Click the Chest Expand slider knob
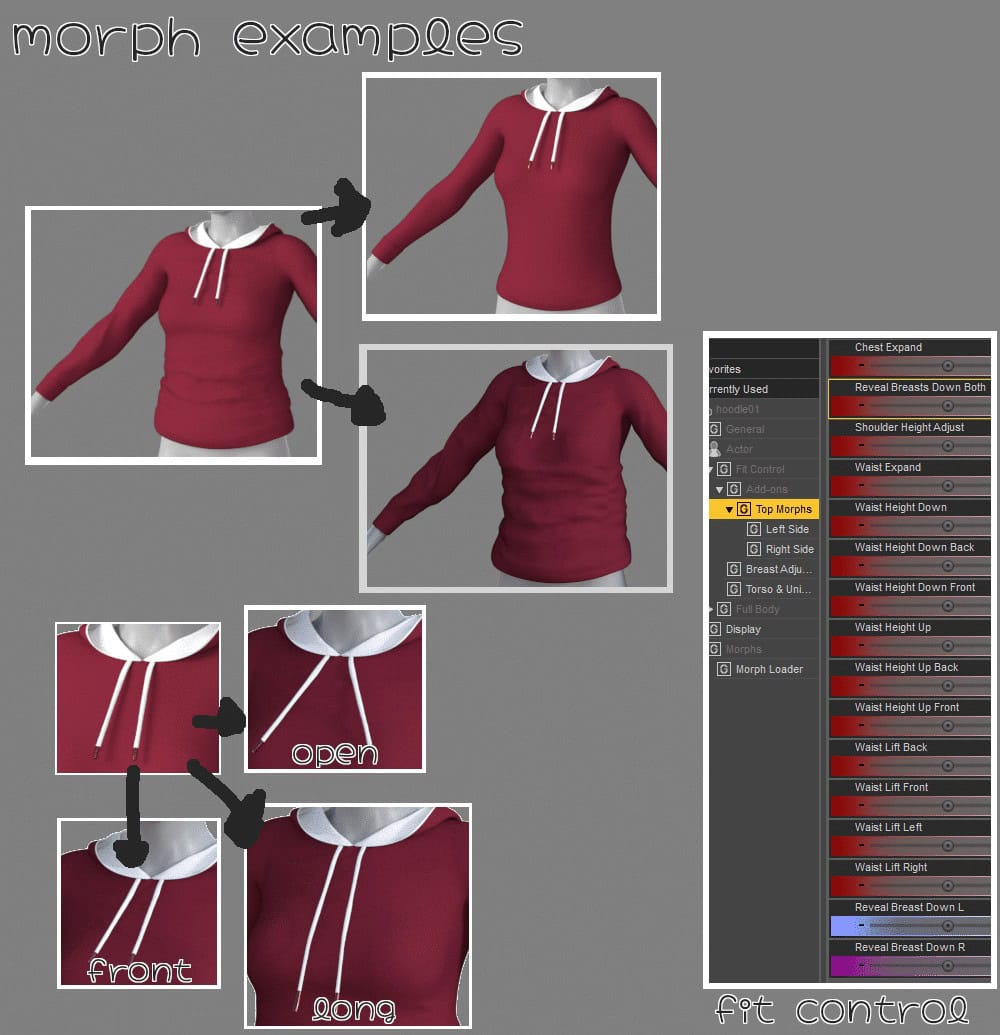Viewport: 1000px width, 1035px height. tap(948, 366)
